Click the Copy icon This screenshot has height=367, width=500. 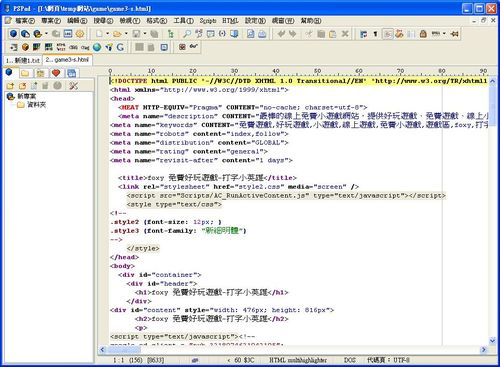click(321, 34)
